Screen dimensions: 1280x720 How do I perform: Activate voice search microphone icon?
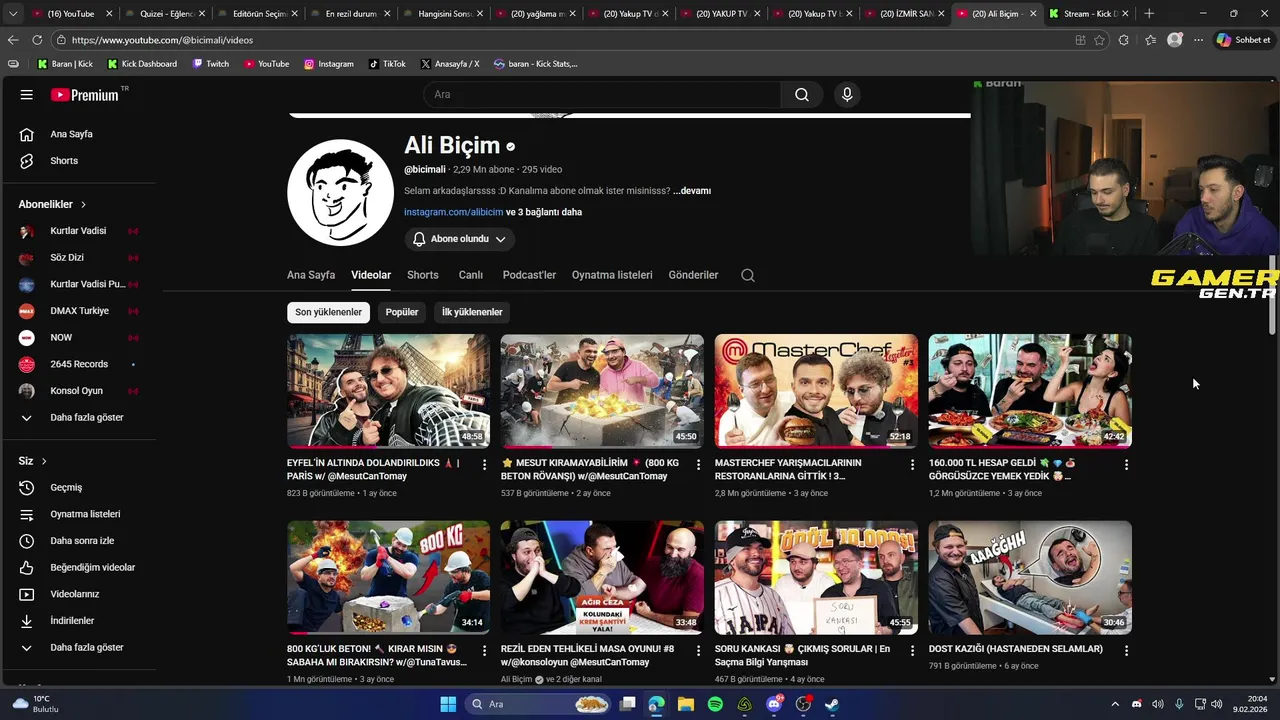click(847, 95)
